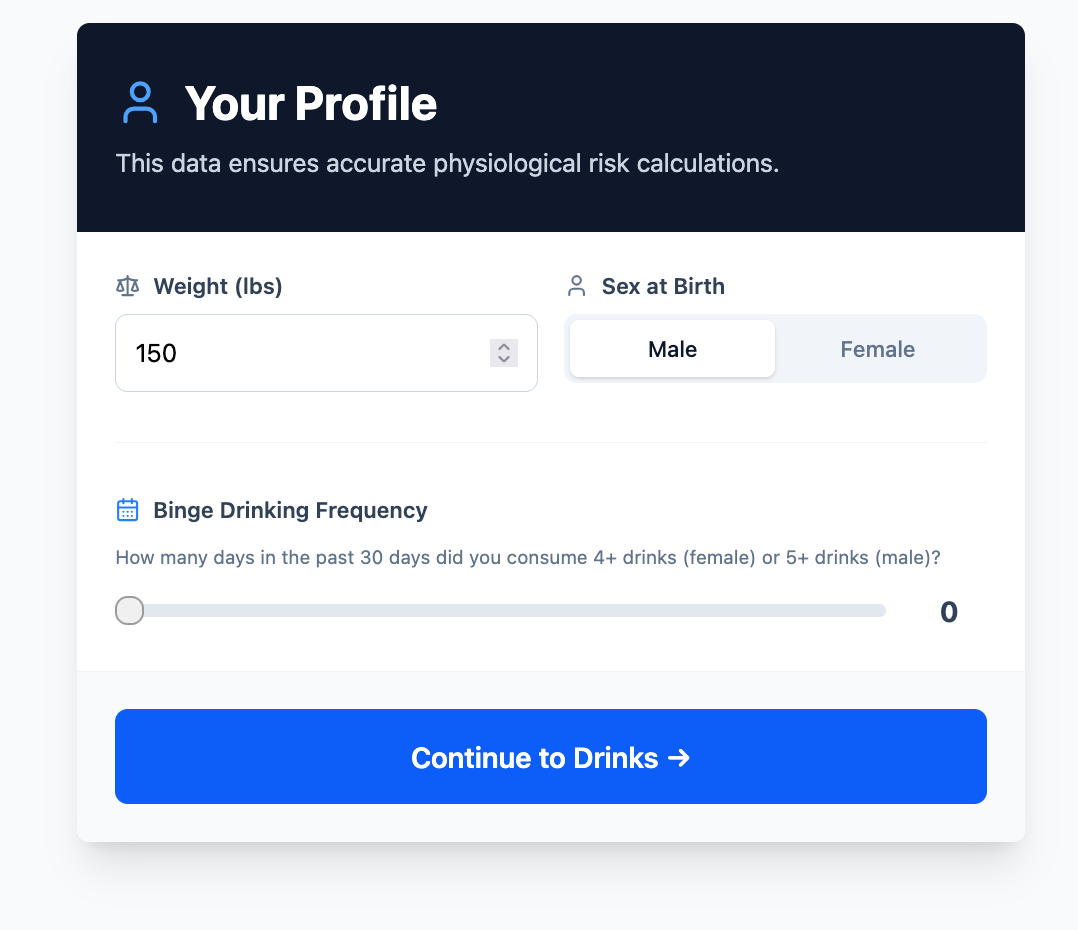The width and height of the screenshot is (1078, 930).
Task: Click the Binge Drinking Frequency heading
Action: (x=290, y=510)
